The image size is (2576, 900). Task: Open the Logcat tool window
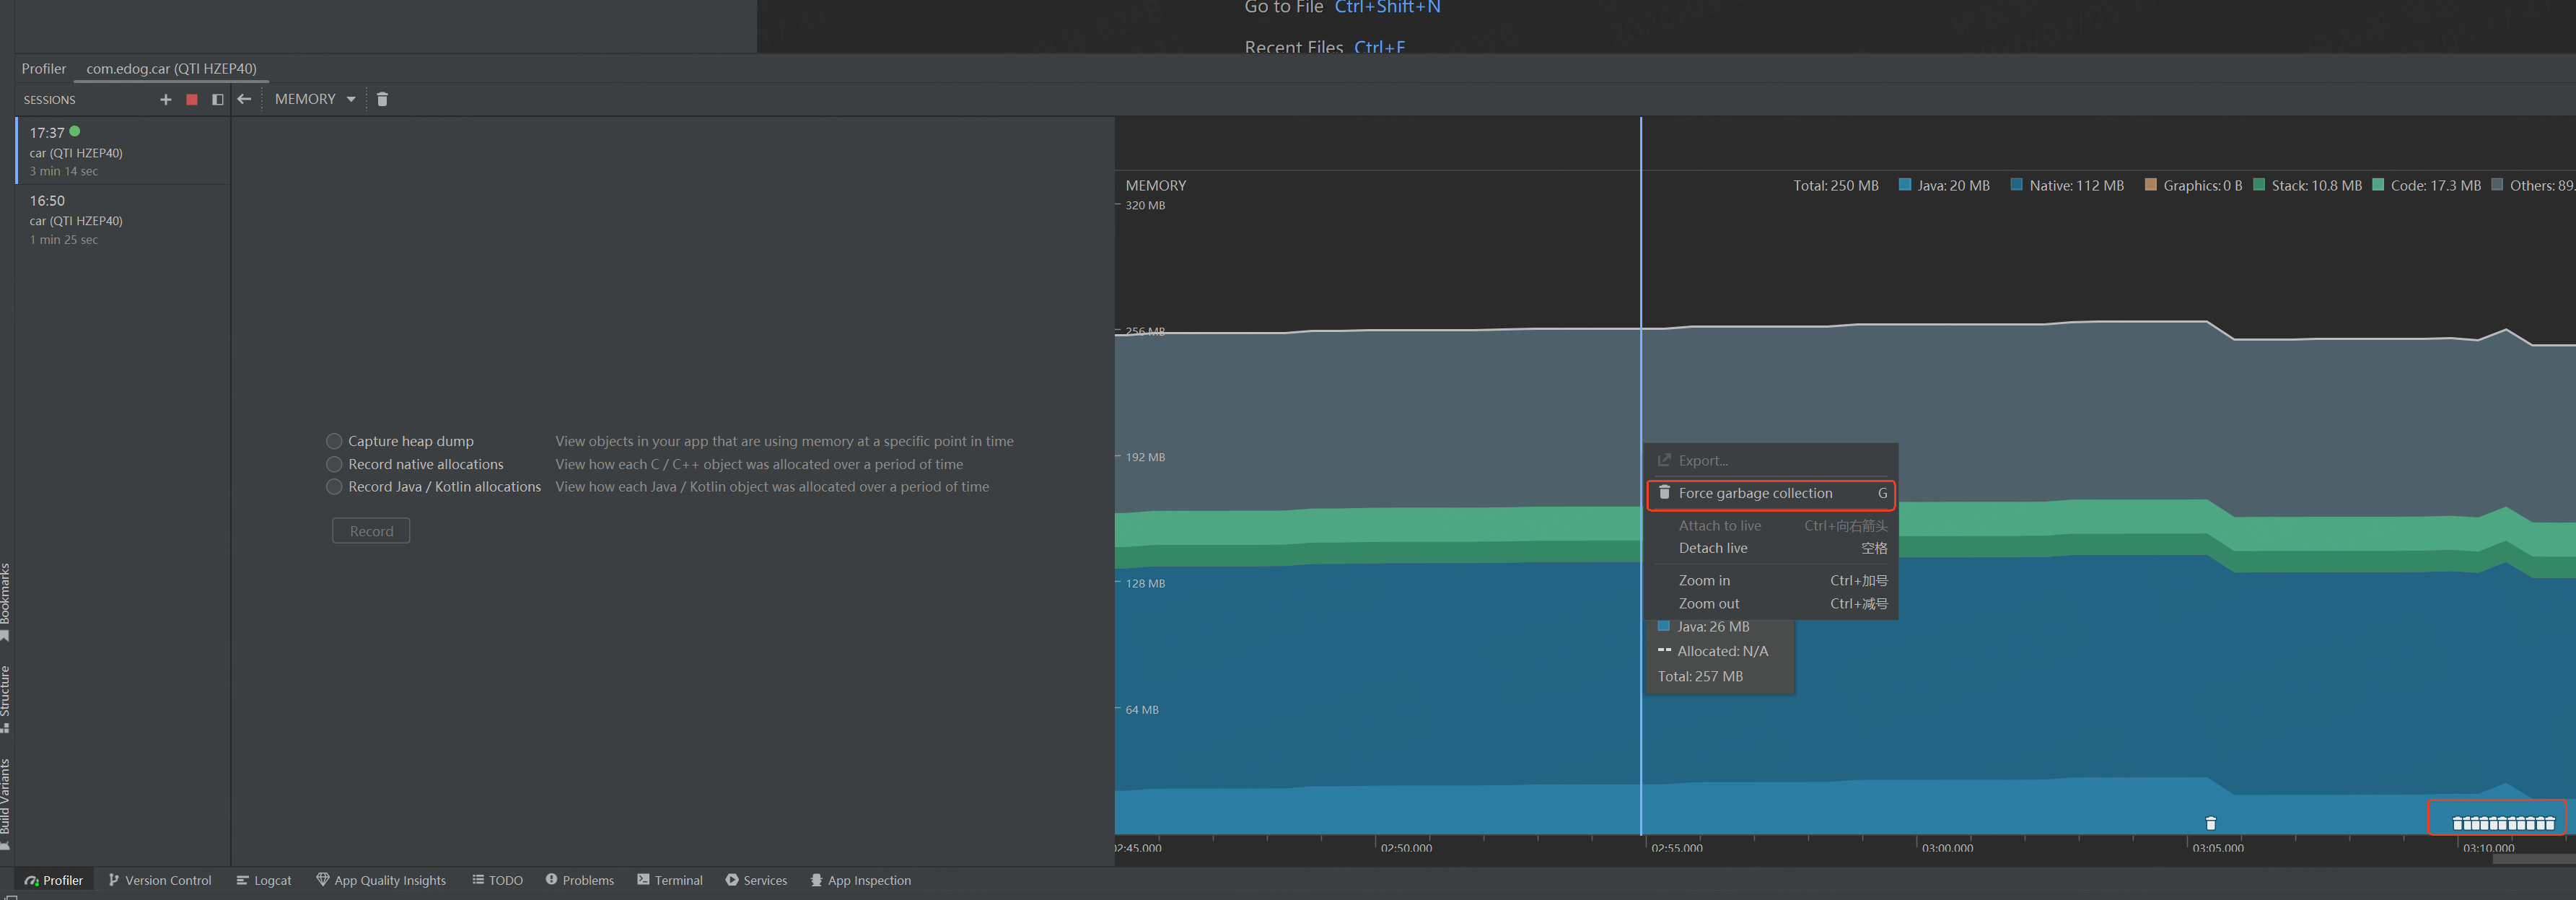264,880
